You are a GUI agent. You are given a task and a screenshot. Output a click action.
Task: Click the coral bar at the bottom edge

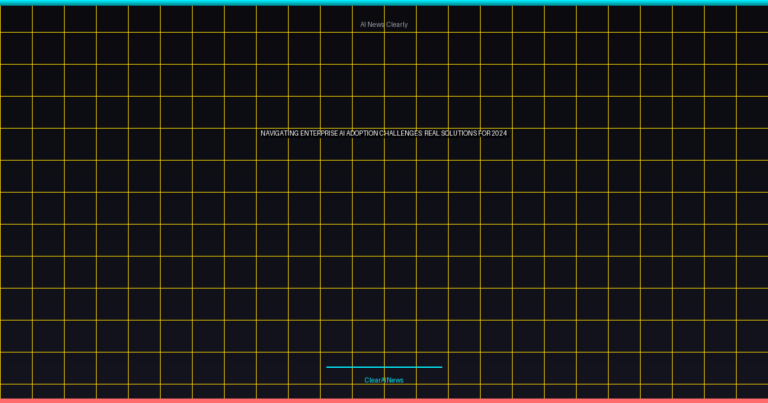[x=384, y=400]
